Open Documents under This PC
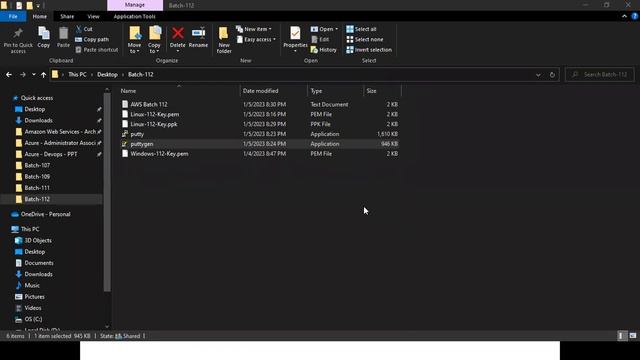 point(39,263)
